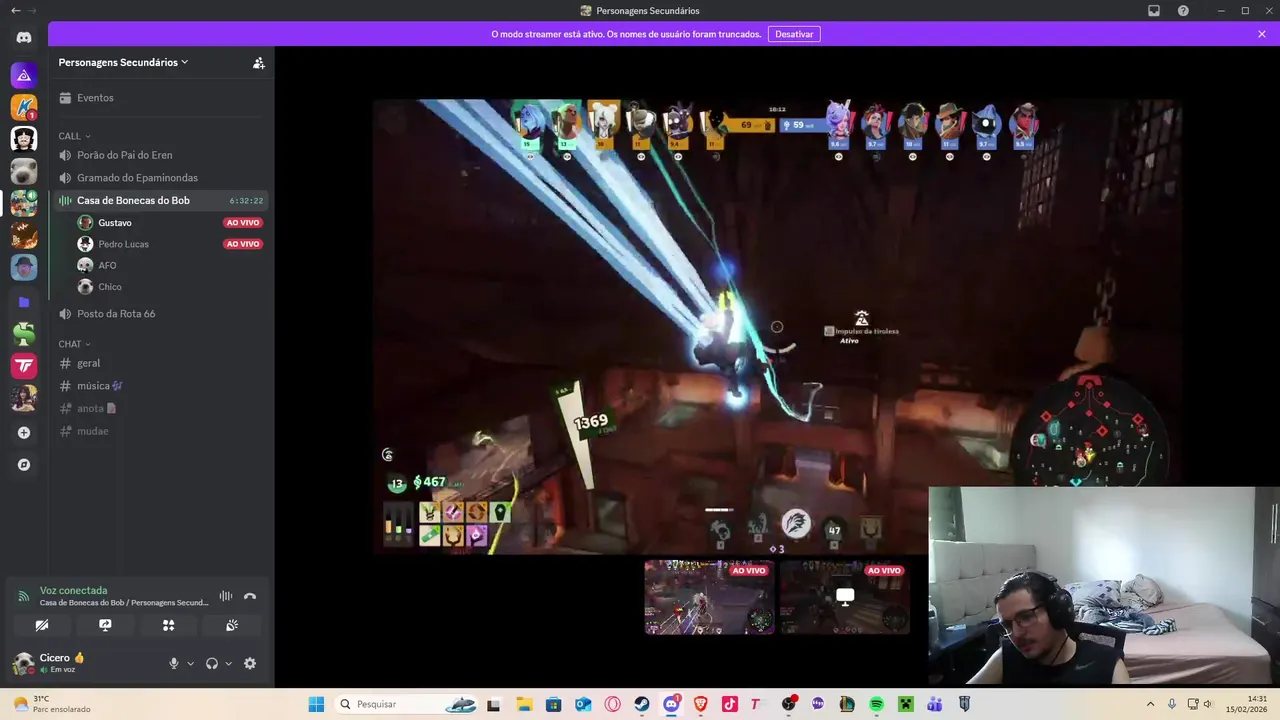1280x720 pixels.
Task: Open Eventos in the channel list
Action: [x=160, y=98]
